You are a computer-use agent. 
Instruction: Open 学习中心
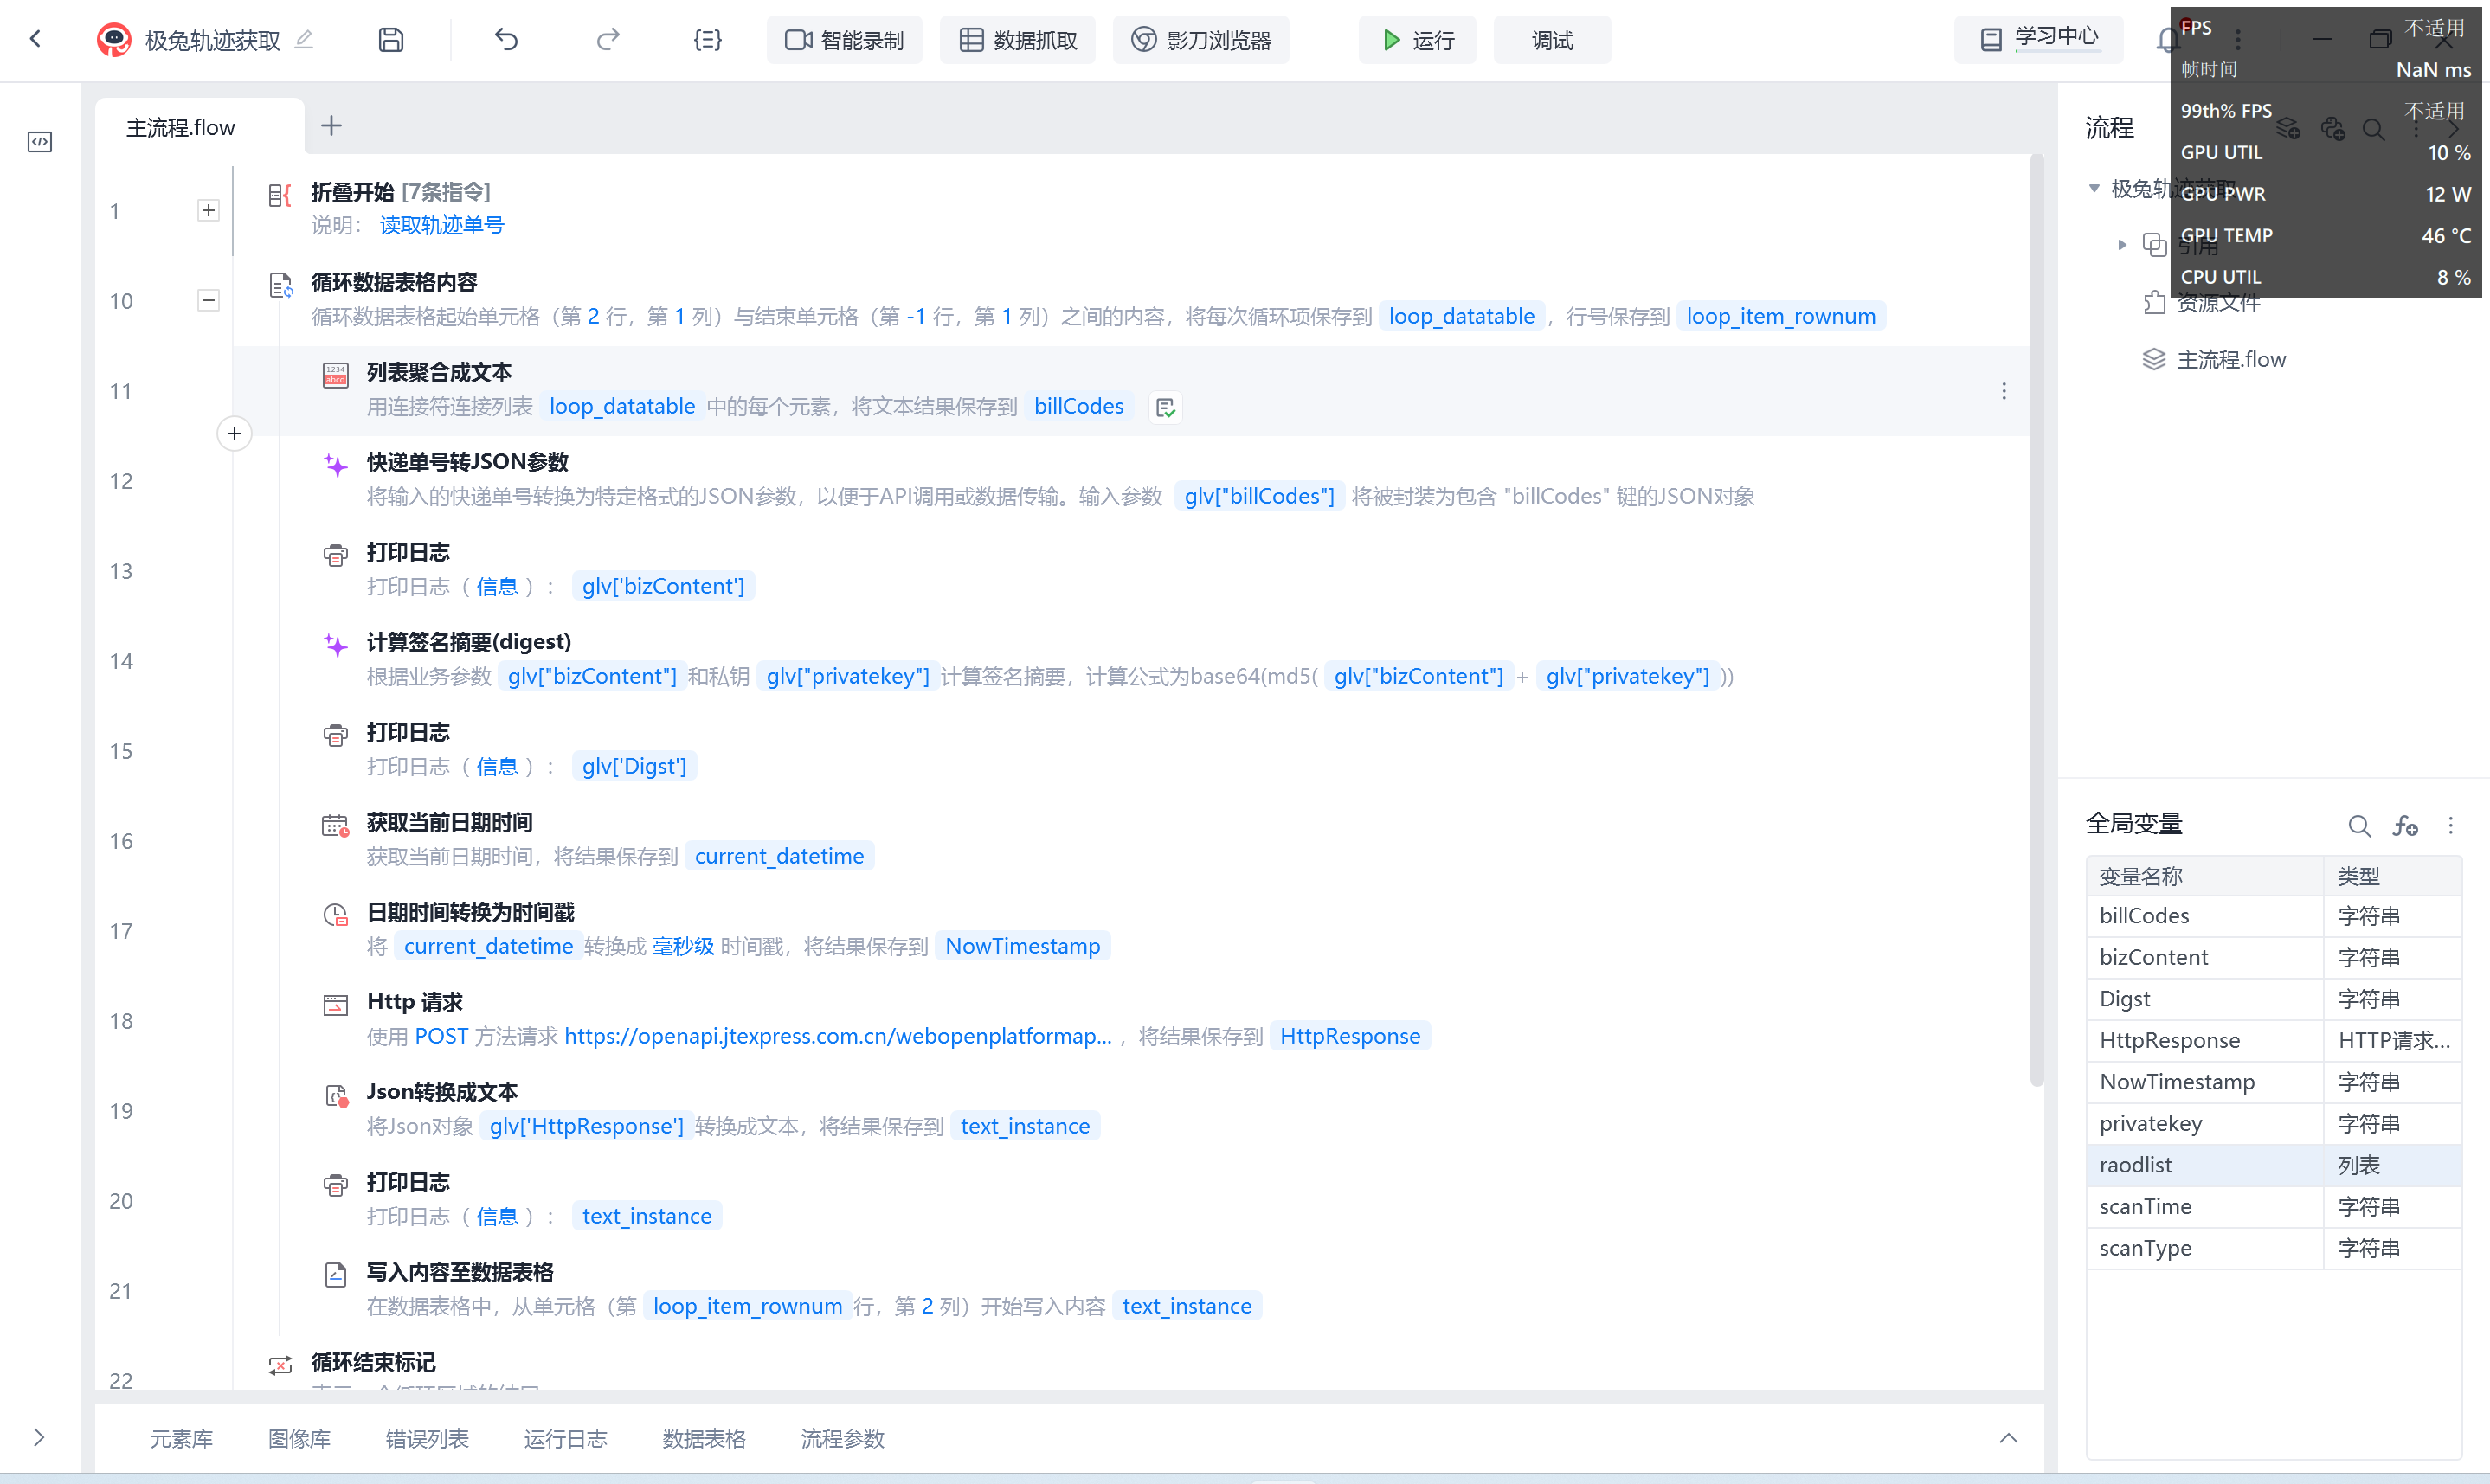tap(2039, 39)
